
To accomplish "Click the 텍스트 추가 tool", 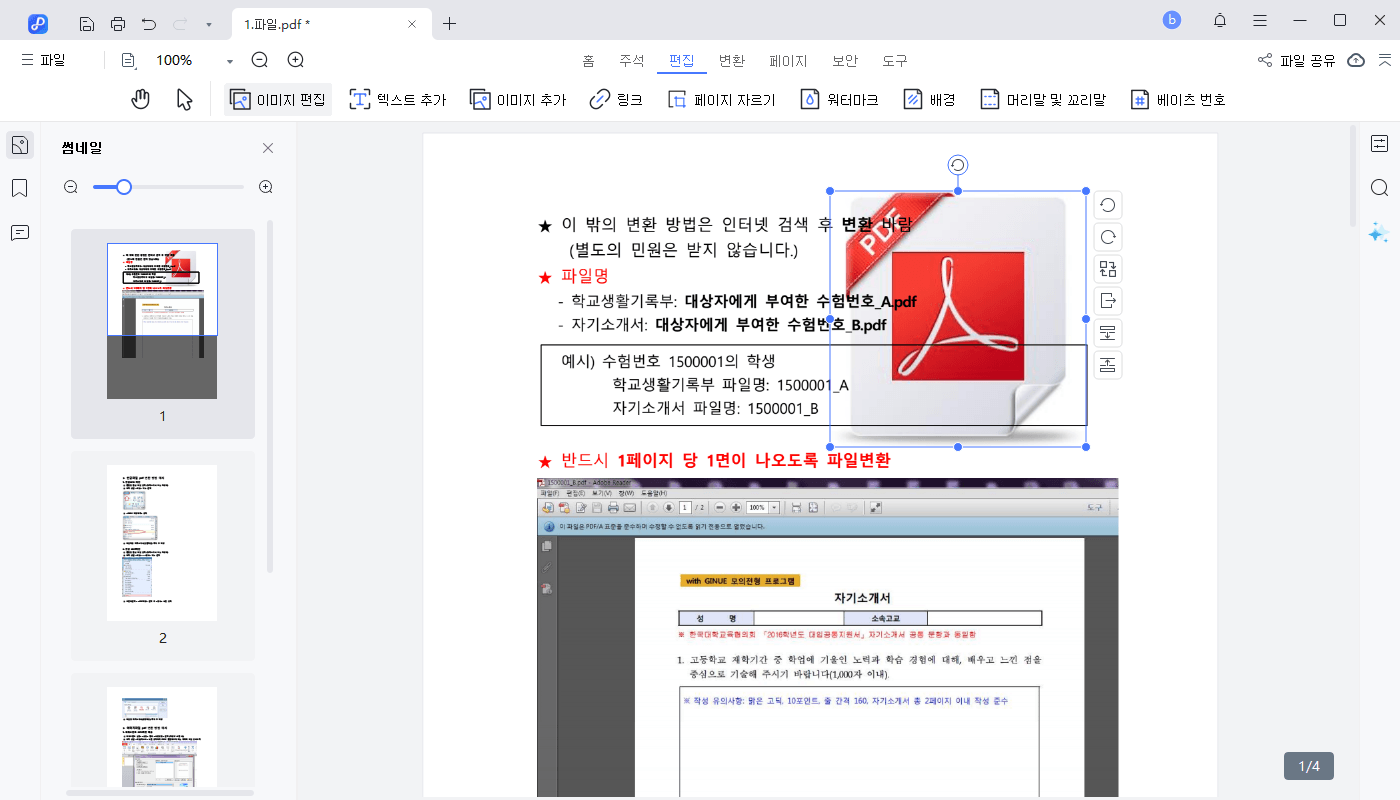I will [397, 99].
